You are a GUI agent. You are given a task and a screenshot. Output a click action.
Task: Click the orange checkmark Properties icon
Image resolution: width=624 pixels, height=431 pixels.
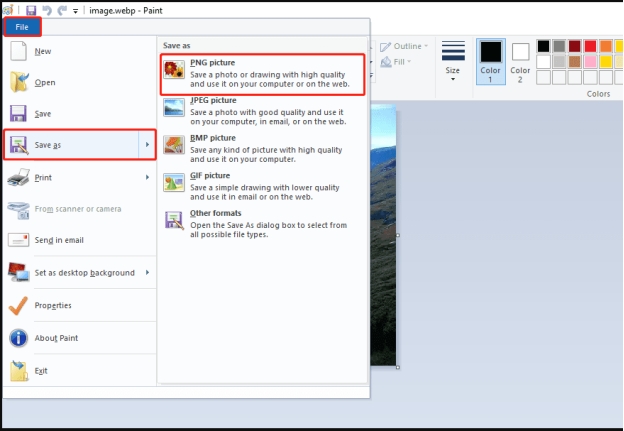point(18,306)
